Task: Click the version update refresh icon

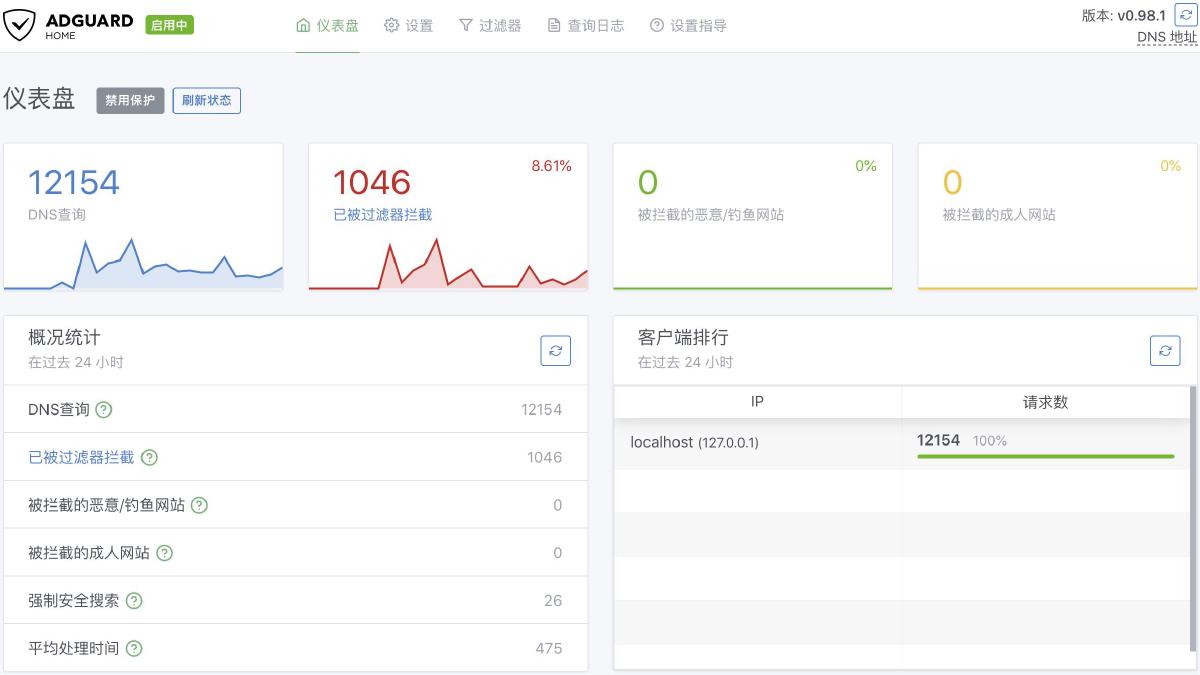Action: (x=1186, y=15)
